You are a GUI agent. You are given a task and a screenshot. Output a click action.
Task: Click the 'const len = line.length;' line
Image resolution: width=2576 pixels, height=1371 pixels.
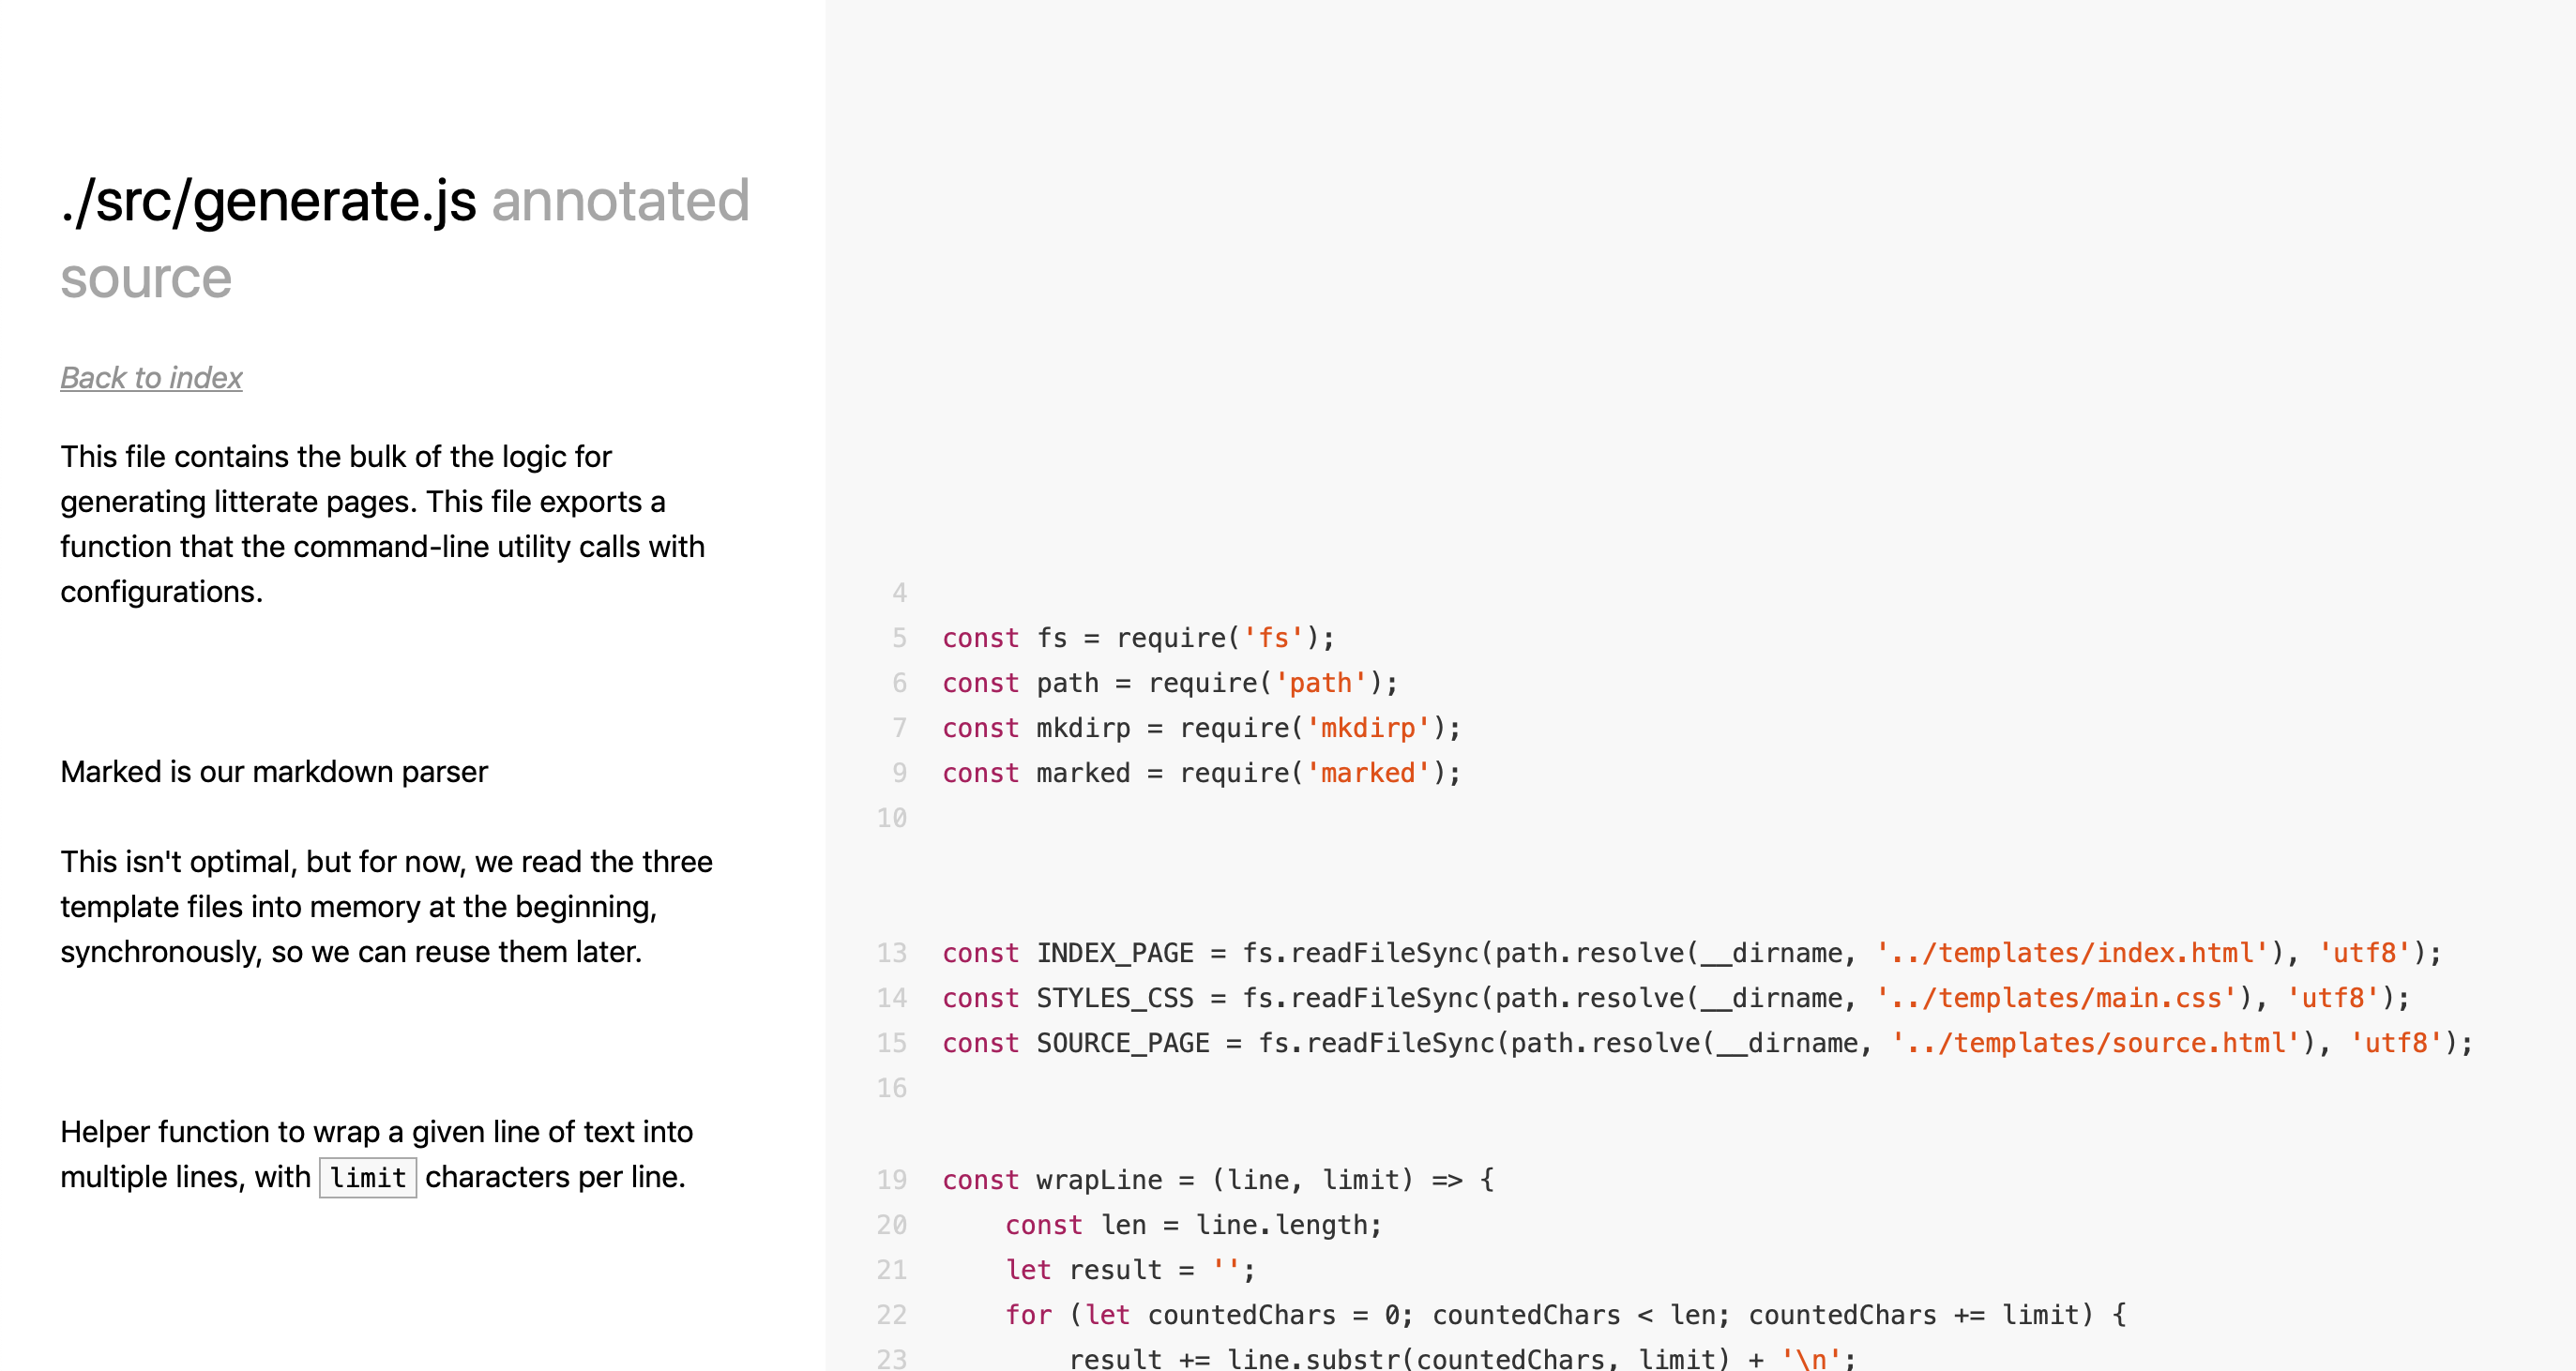click(x=1194, y=1225)
